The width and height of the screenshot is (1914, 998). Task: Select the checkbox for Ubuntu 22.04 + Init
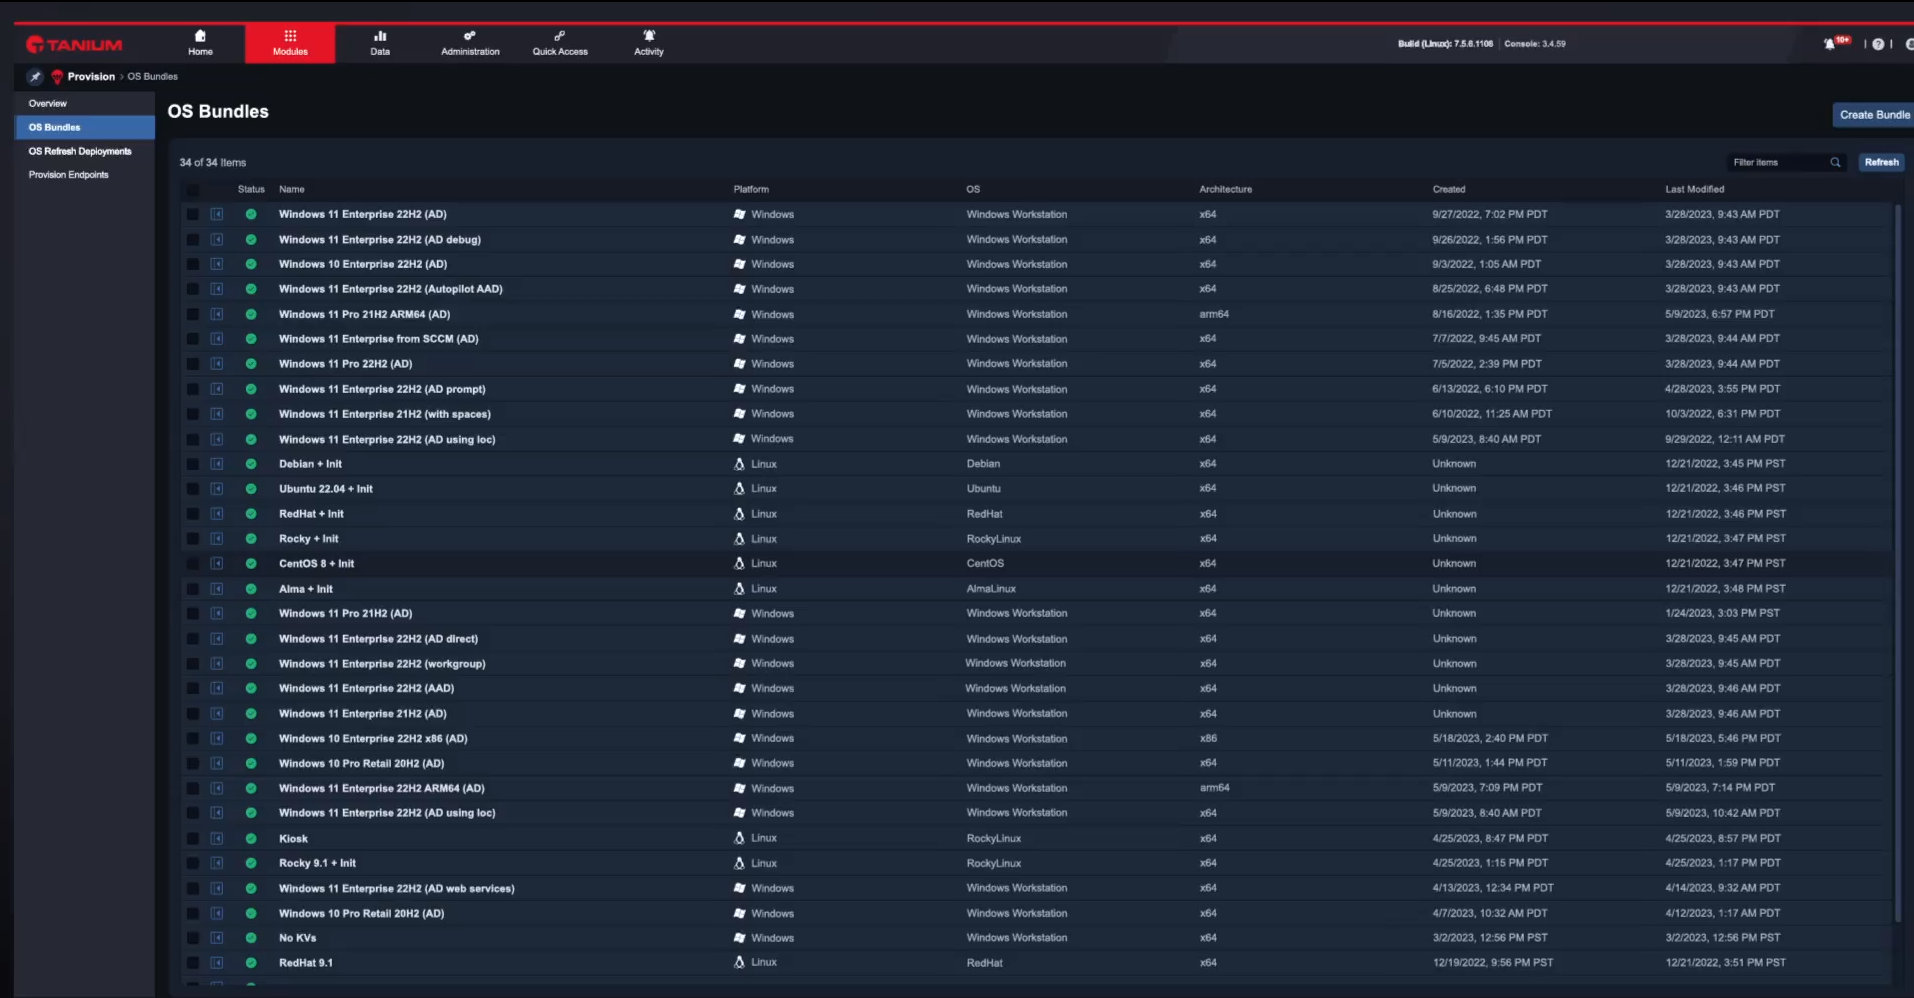click(x=192, y=488)
